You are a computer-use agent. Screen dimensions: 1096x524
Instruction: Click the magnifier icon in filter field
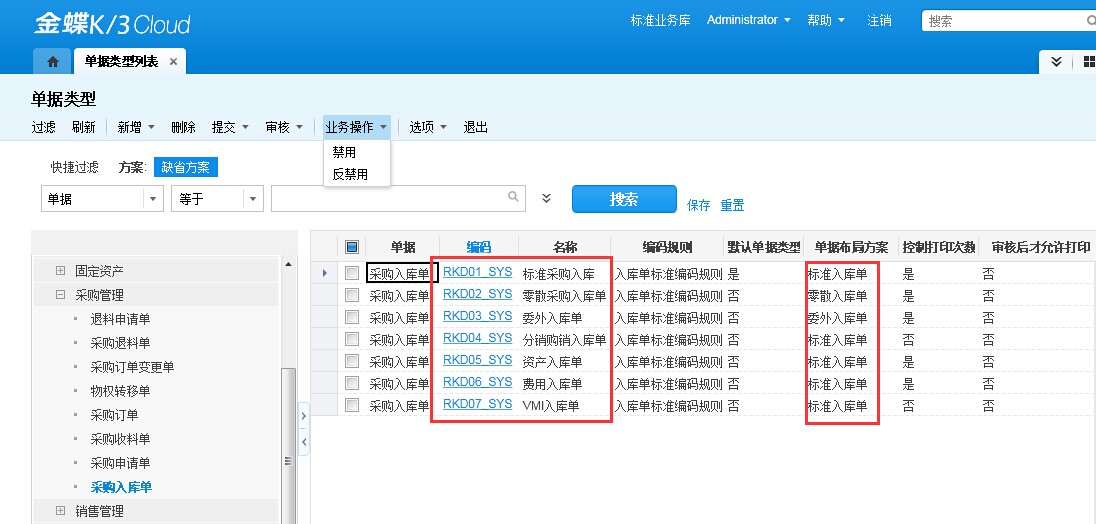point(513,197)
